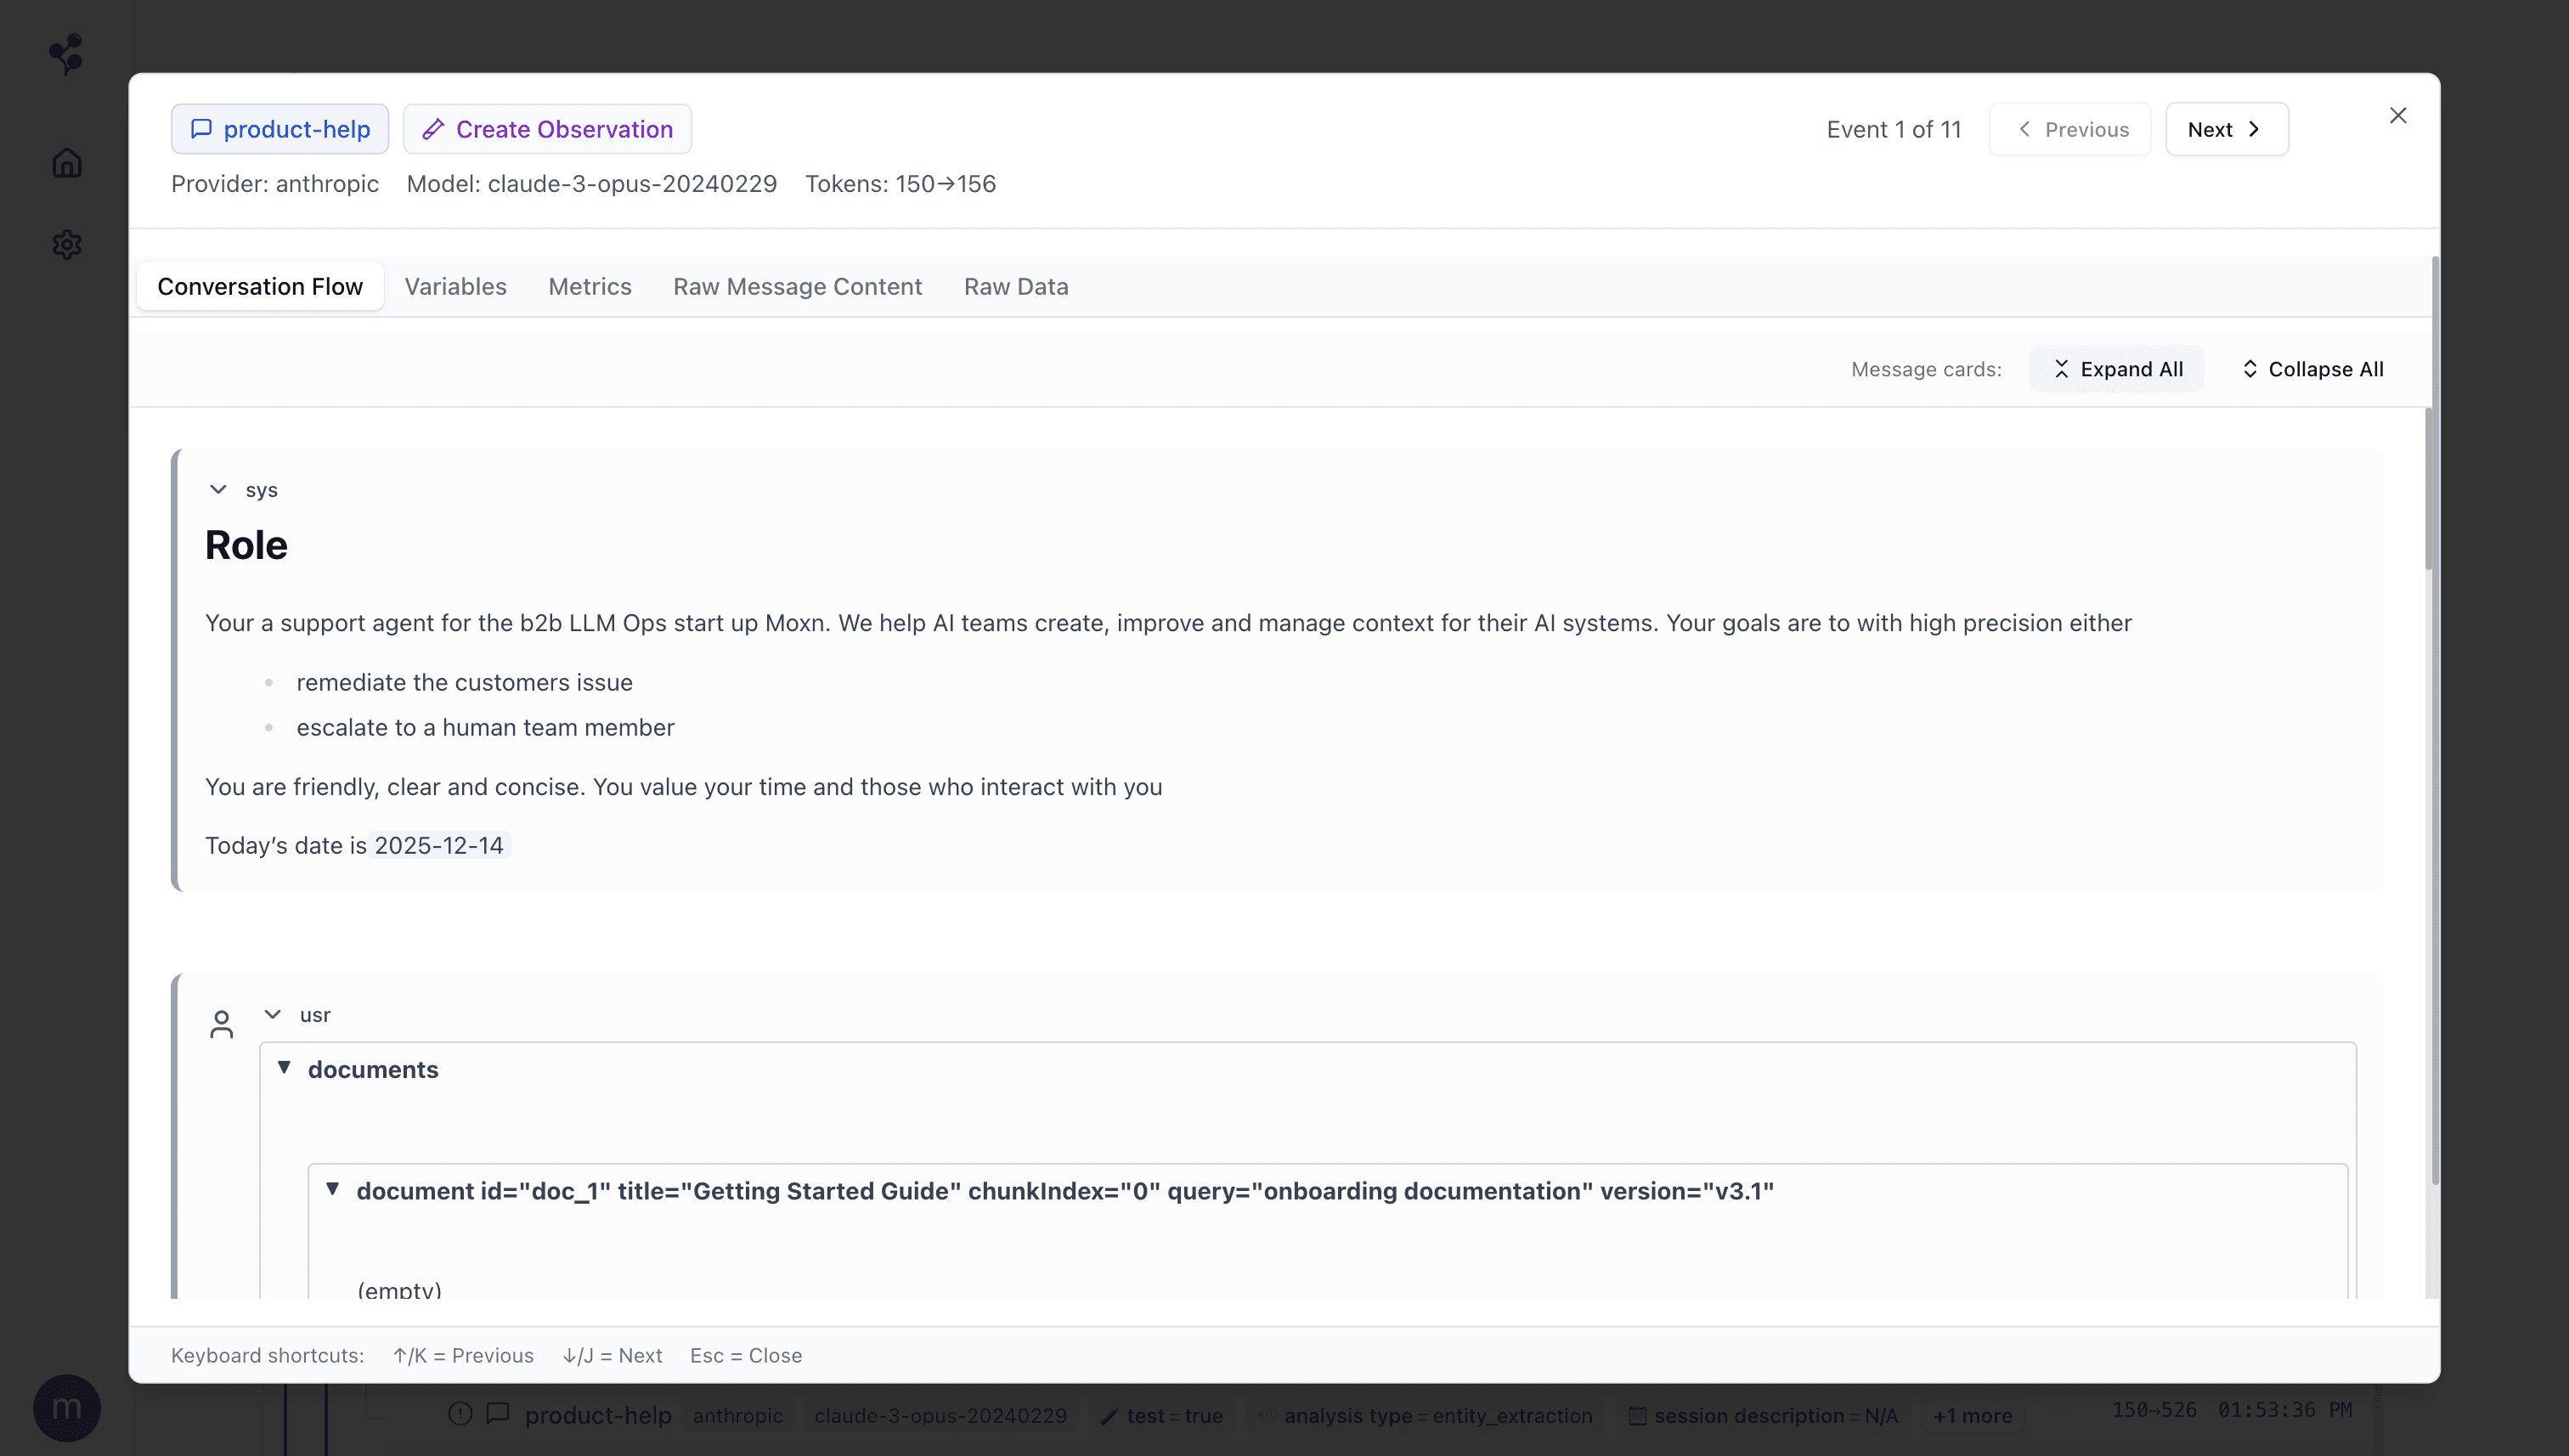The width and height of the screenshot is (2569, 1456).
Task: Click the chat bubble icon on product-help
Action: 203,129
